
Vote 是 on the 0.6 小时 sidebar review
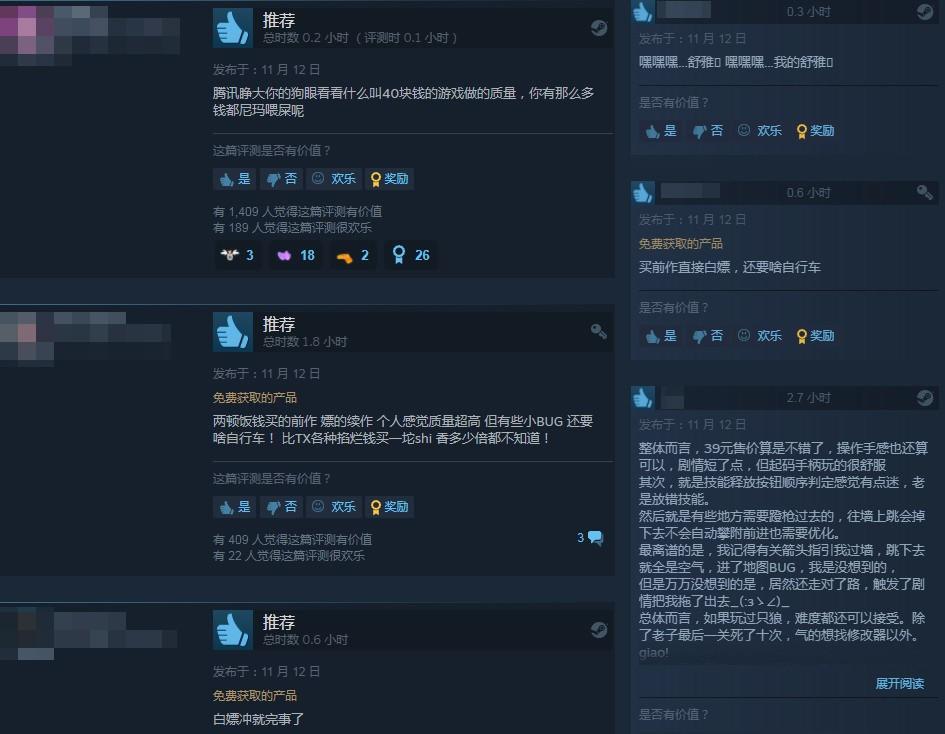tap(661, 336)
